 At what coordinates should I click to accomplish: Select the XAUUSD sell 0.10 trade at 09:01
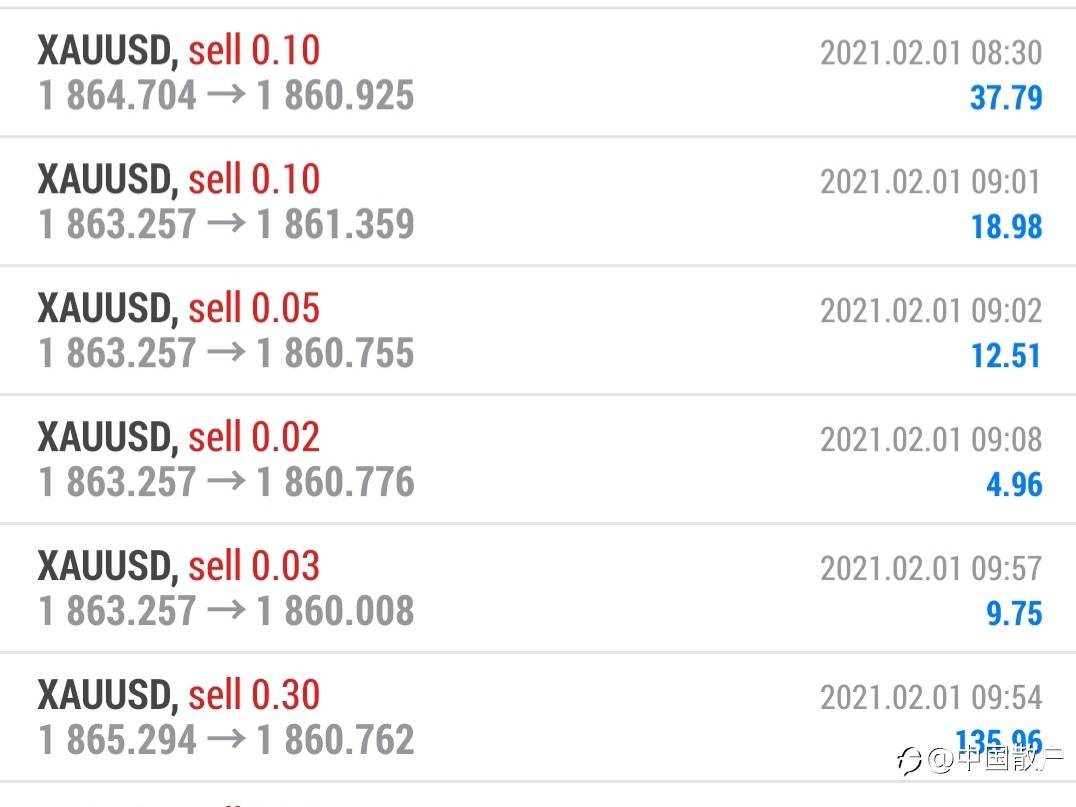point(538,202)
